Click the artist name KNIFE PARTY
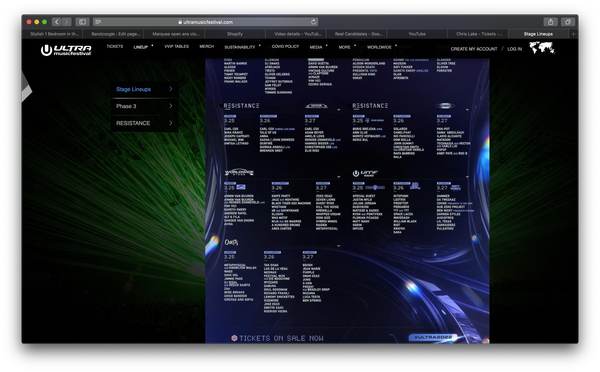 tap(281, 196)
